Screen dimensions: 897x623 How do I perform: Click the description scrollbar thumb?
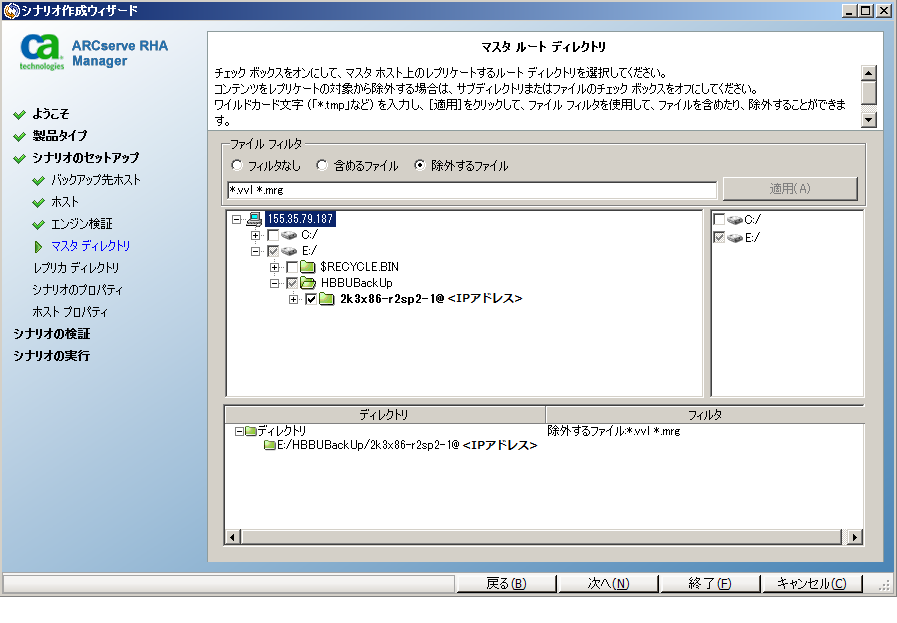(x=869, y=93)
